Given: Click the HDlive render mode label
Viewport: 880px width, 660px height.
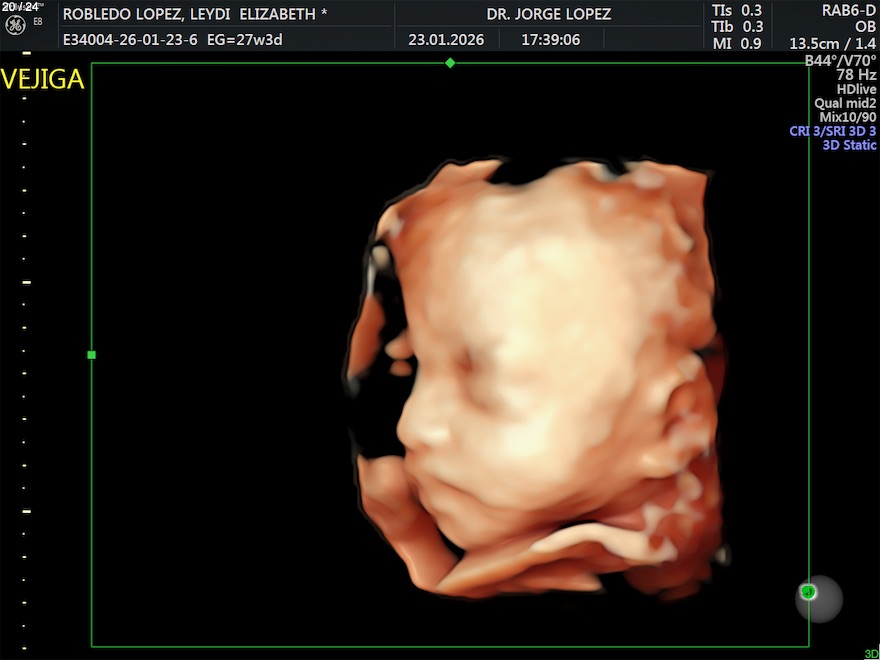Looking at the screenshot, I should tap(856, 89).
